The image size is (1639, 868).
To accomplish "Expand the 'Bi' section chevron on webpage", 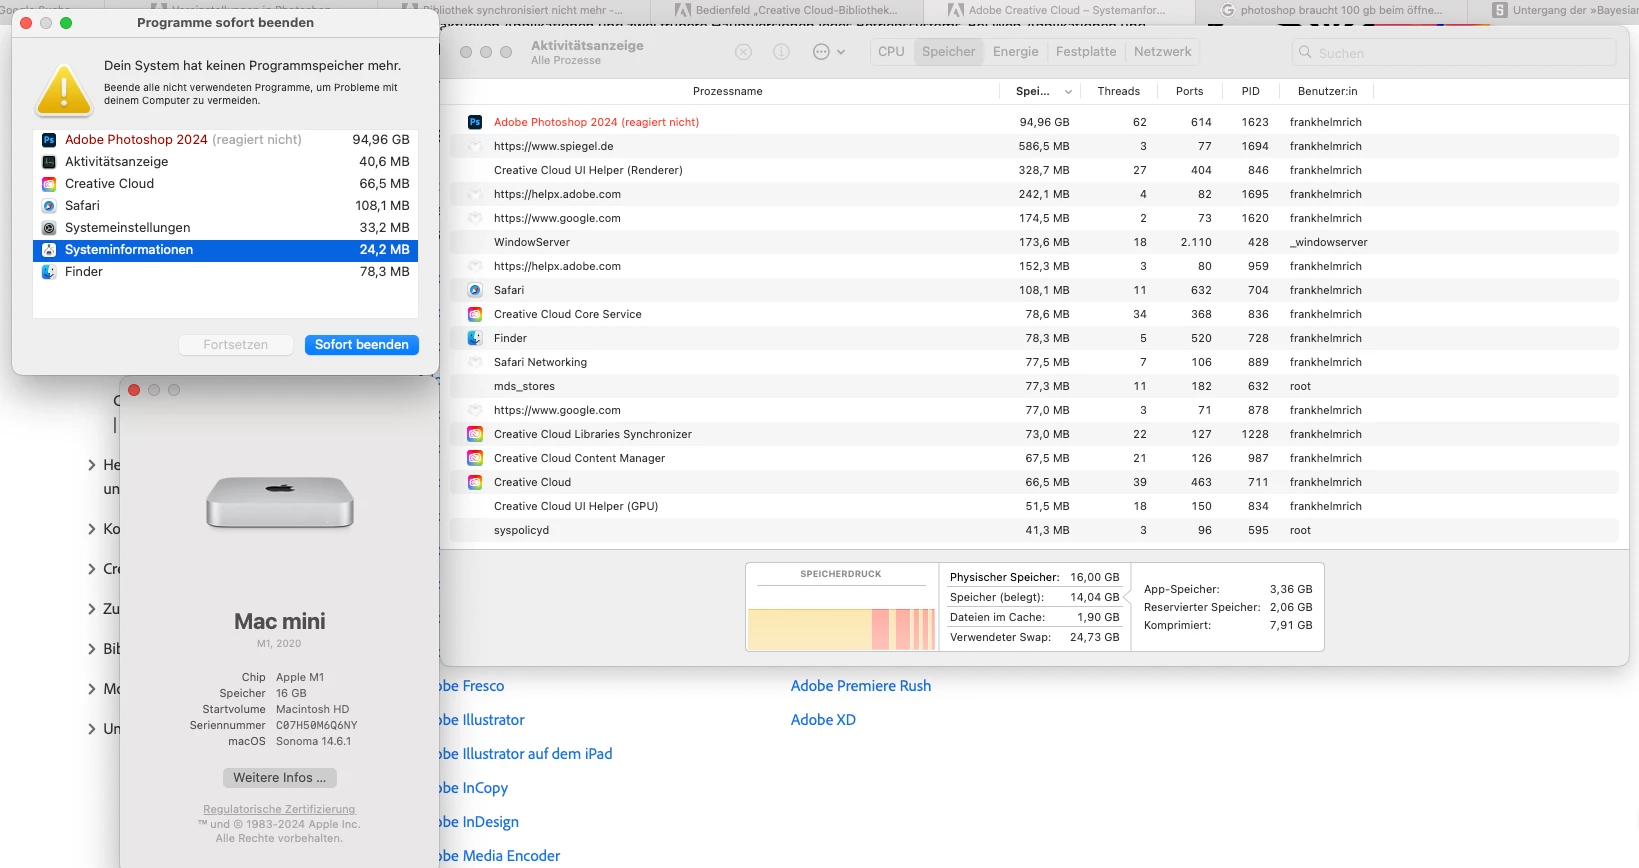I will click(x=92, y=649).
